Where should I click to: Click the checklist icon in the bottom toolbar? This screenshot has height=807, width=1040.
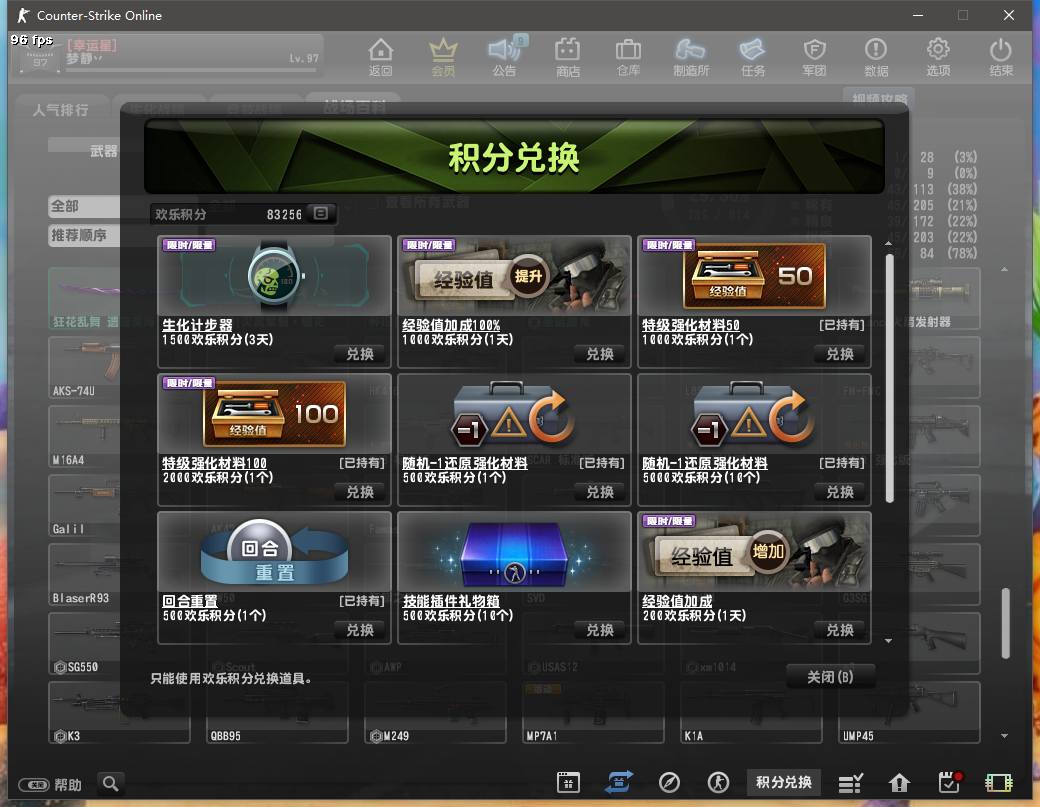(x=850, y=783)
